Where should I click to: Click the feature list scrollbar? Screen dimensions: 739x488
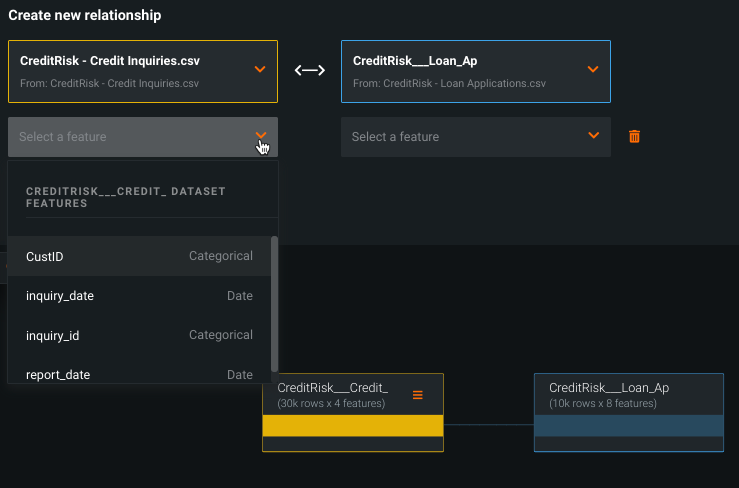coord(274,300)
